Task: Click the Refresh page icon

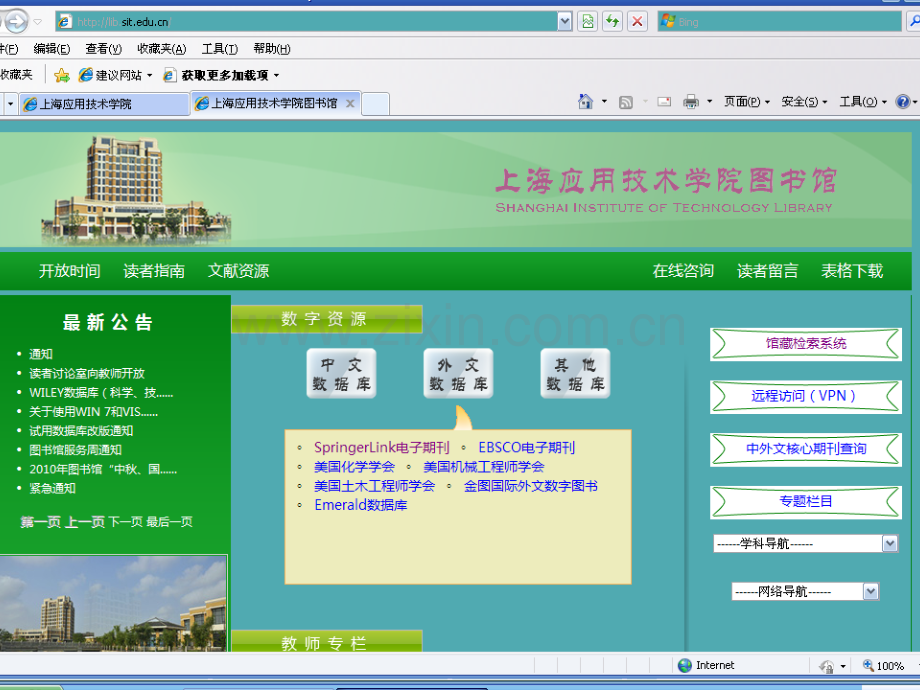Action: tap(612, 21)
